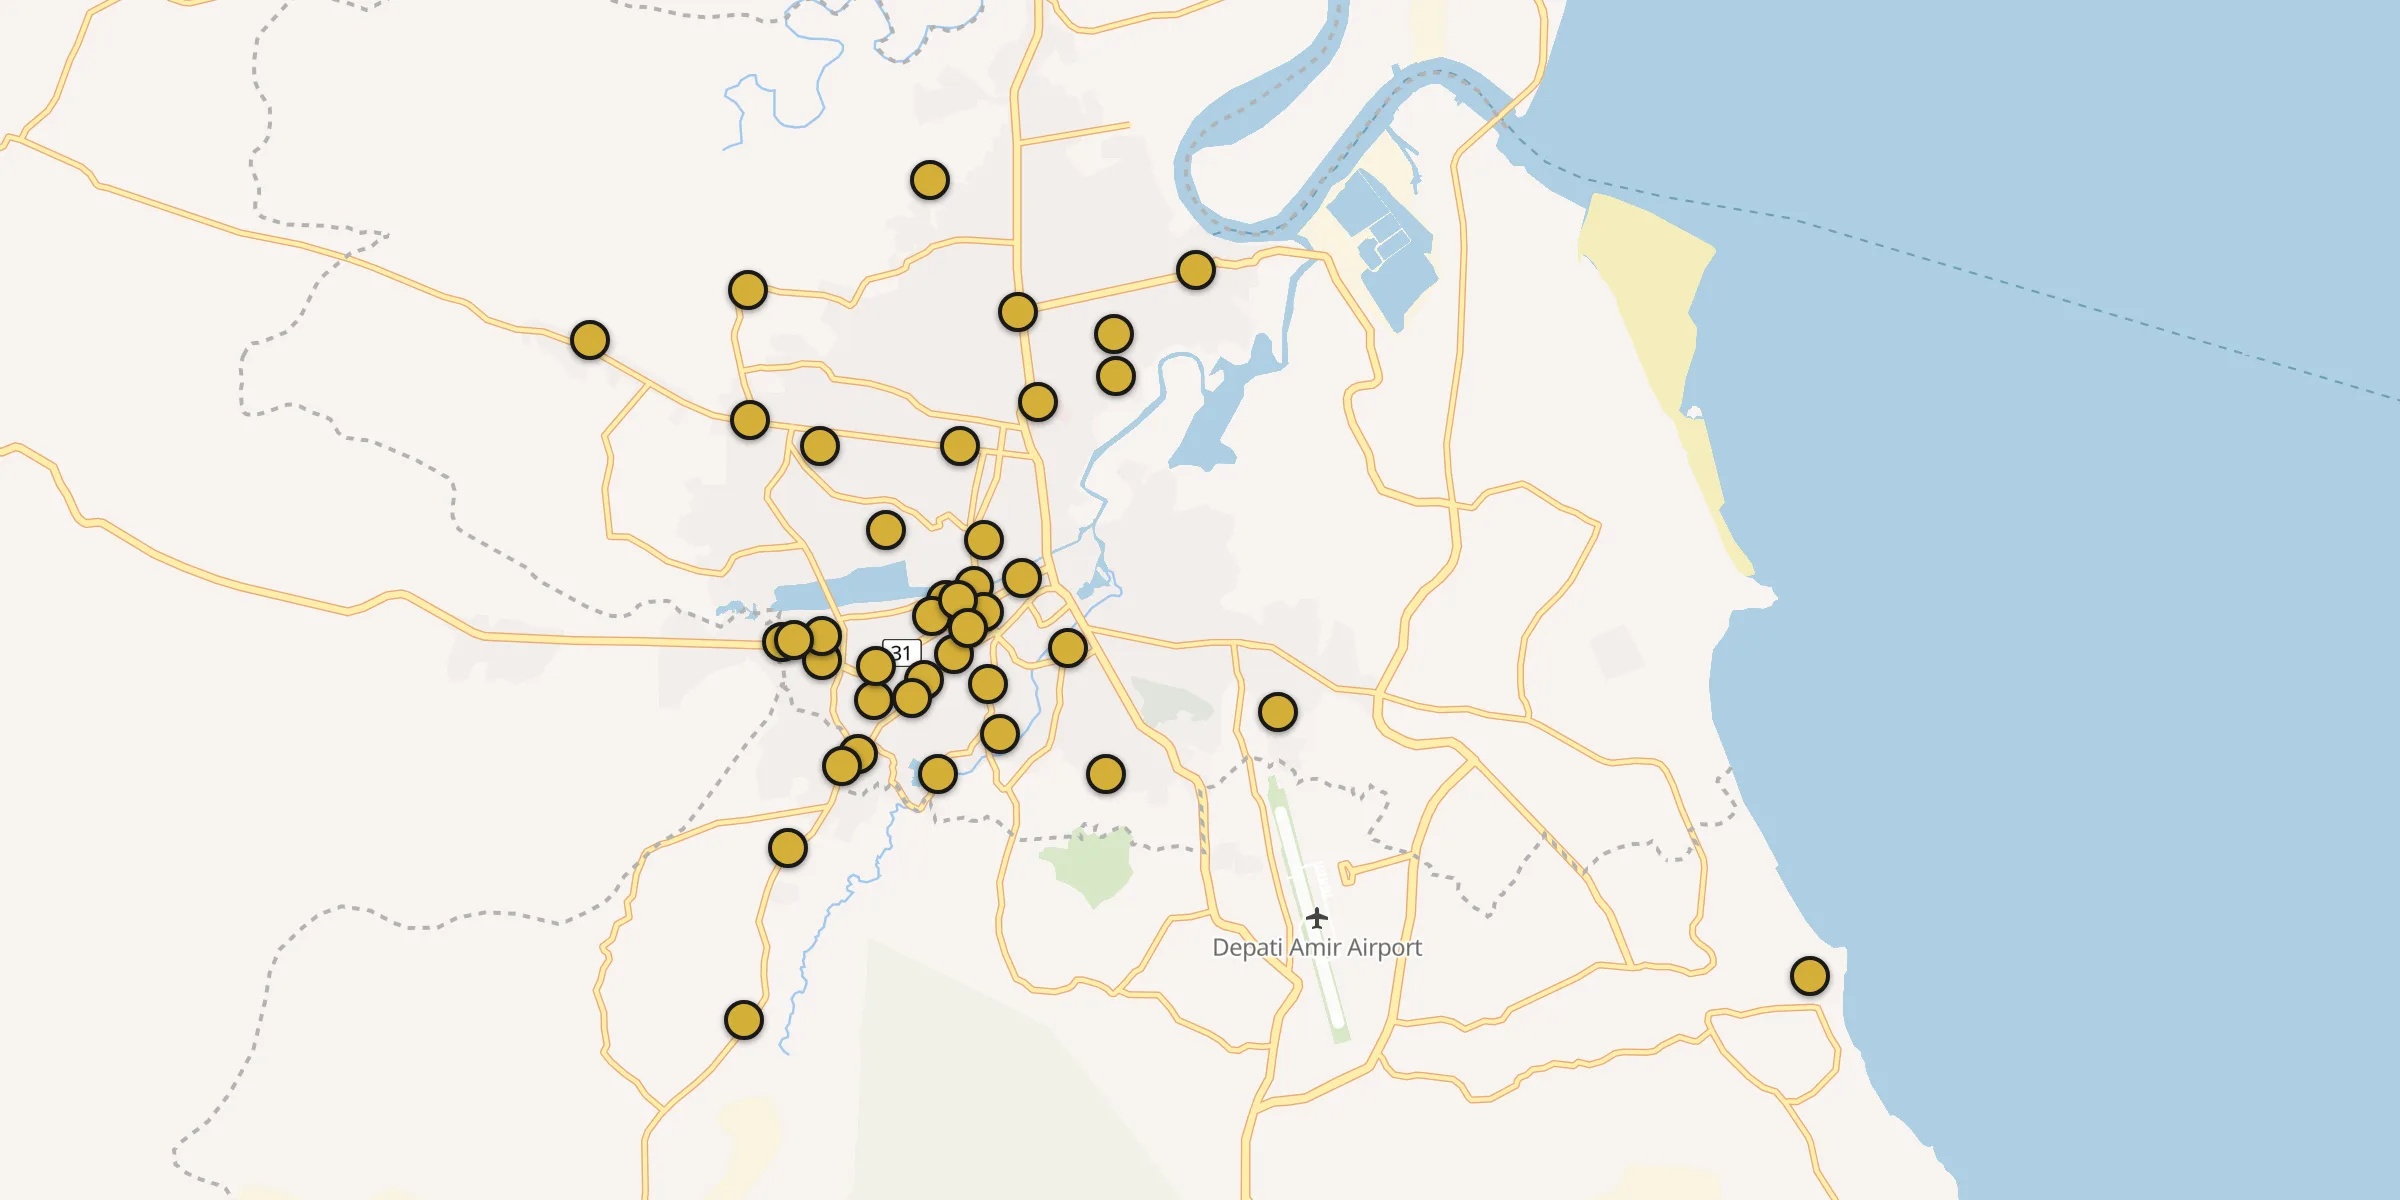Select the lone coastal marker in the southeast
2400x1200 pixels.
pos(1810,975)
